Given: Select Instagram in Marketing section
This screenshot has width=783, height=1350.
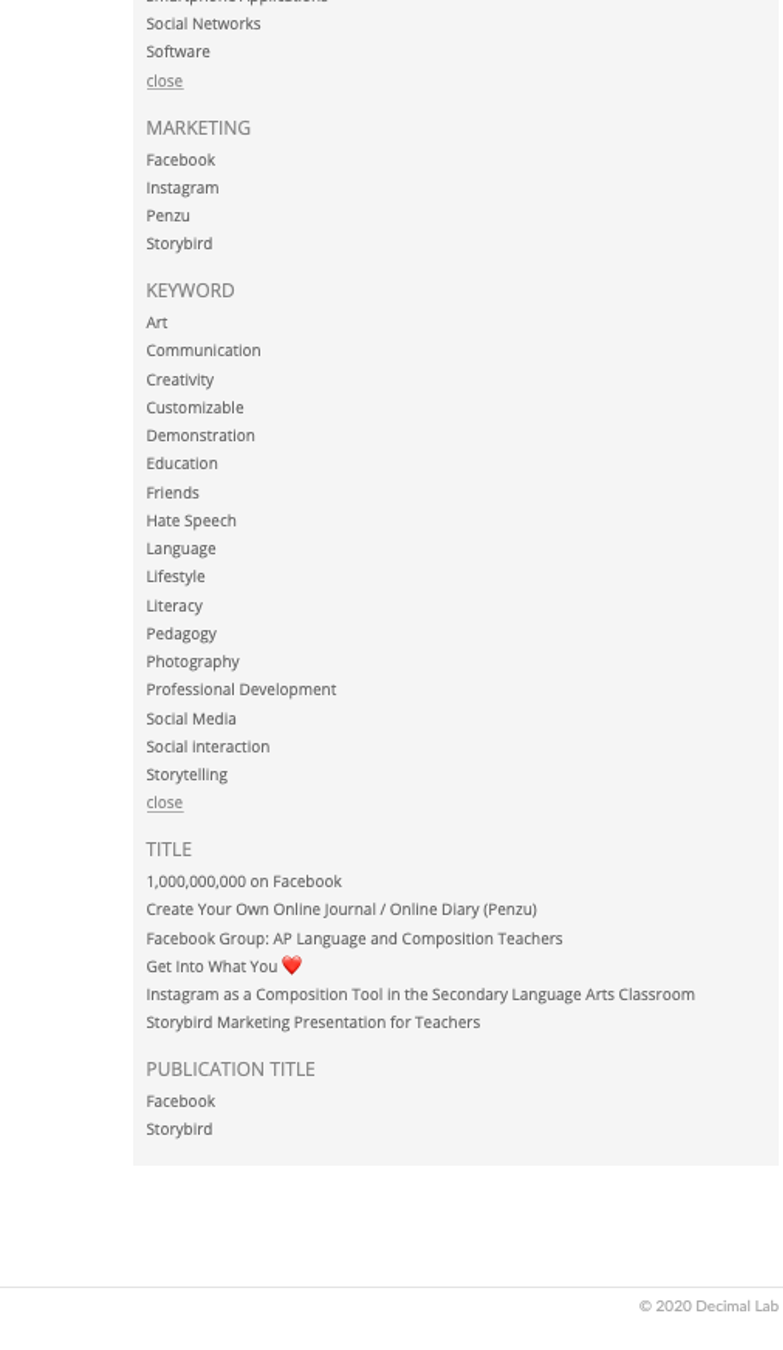Looking at the screenshot, I should (x=182, y=188).
